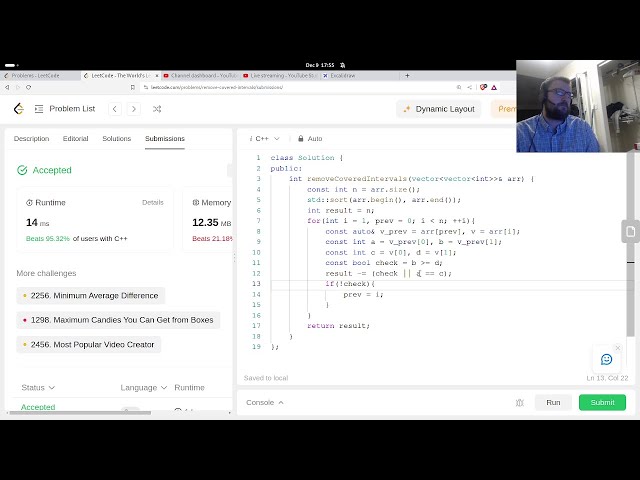Open the feedback chat smiley icon
Image resolution: width=640 pixels, height=480 pixels.
607,359
